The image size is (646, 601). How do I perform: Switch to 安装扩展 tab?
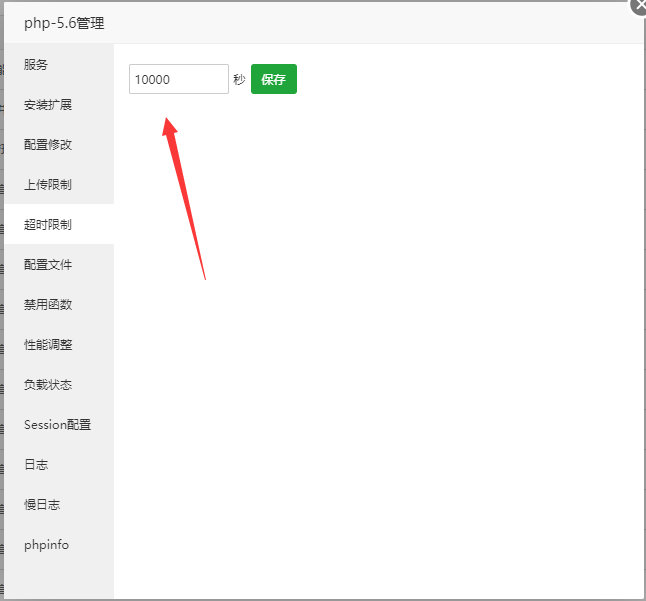pos(59,105)
